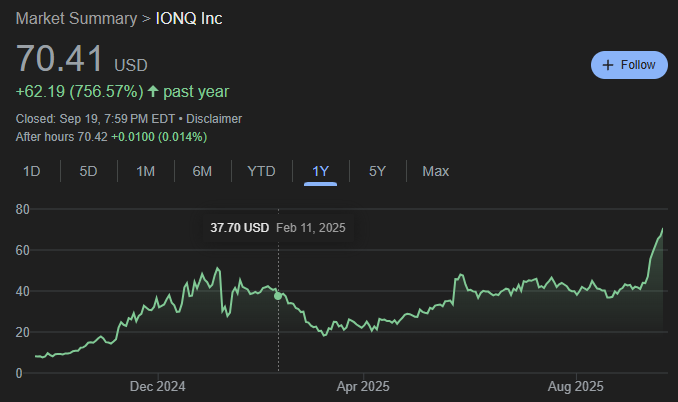Click the Closed: Sep 19 timestamp text
The height and width of the screenshot is (402, 678).
95,119
